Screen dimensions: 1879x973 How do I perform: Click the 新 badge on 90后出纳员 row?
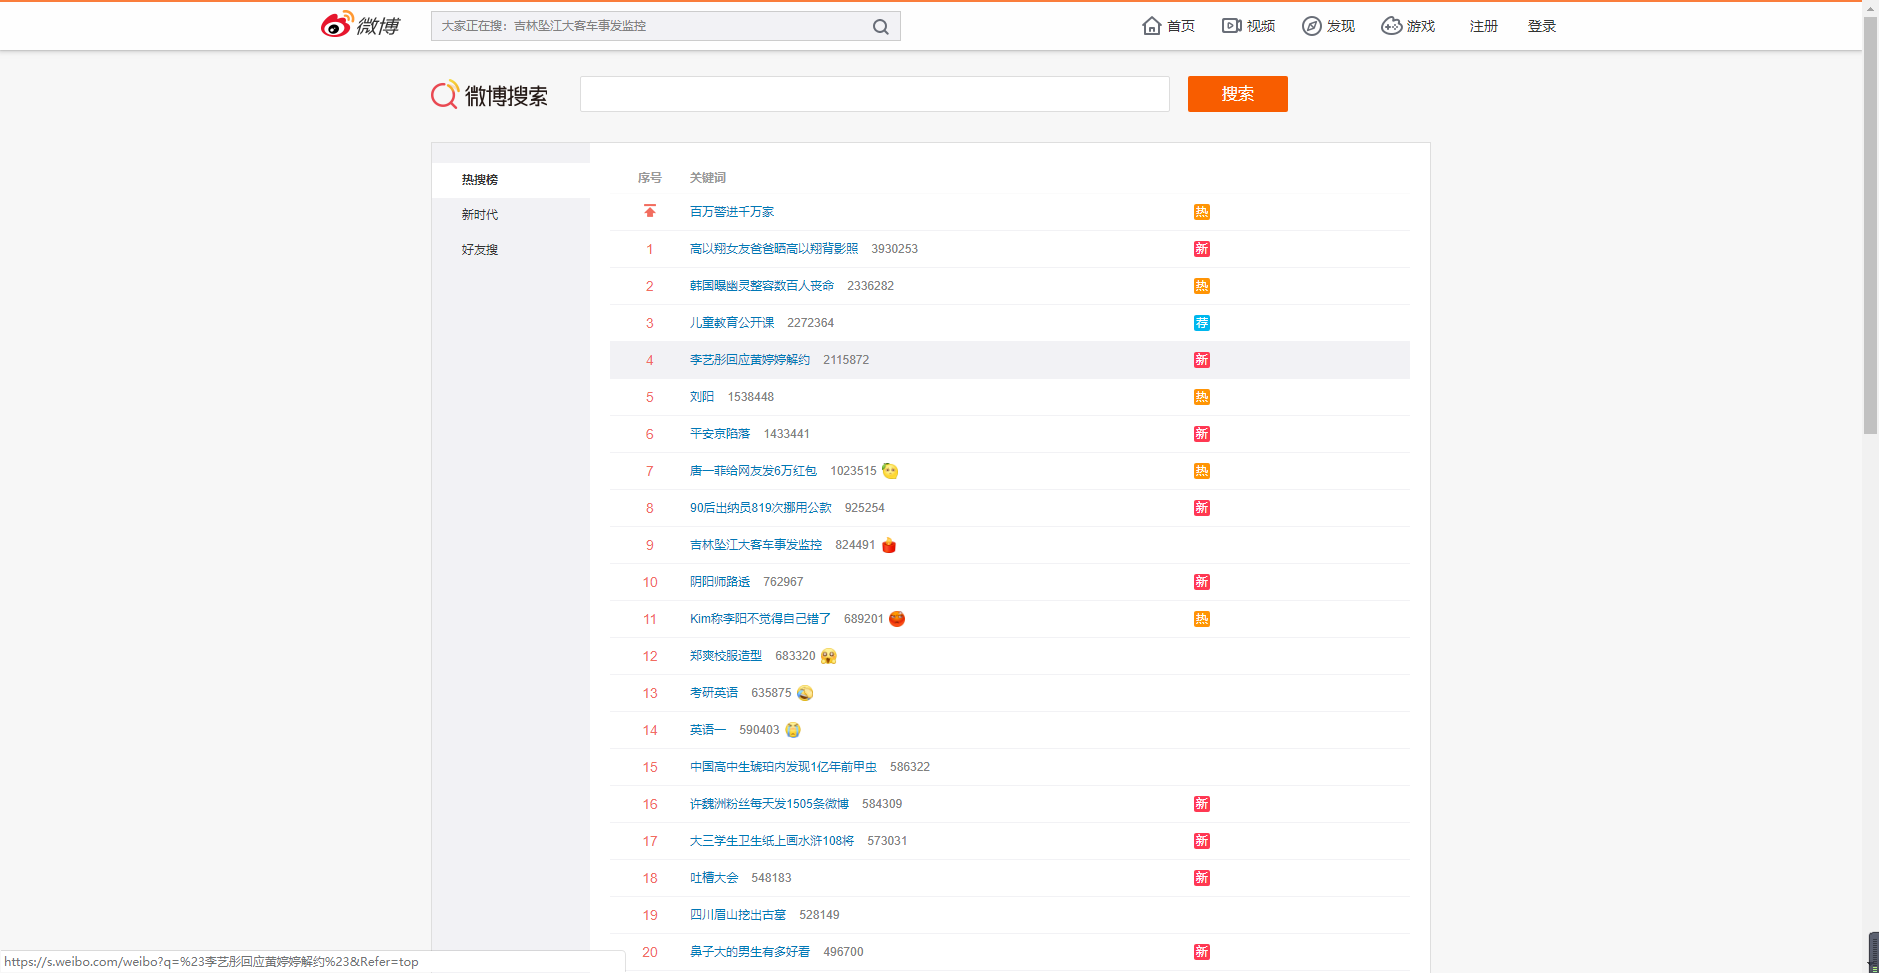tap(1202, 508)
